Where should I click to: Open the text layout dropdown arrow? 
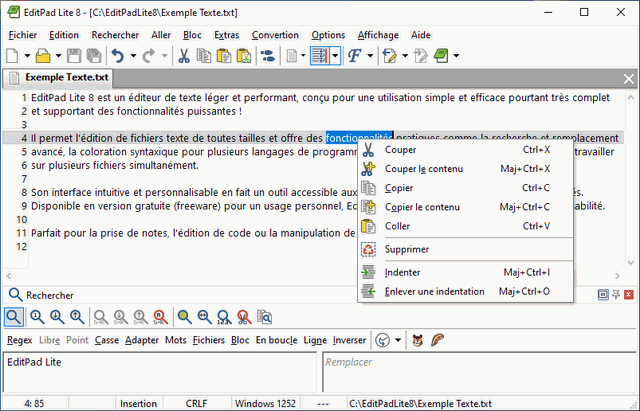click(x=303, y=56)
